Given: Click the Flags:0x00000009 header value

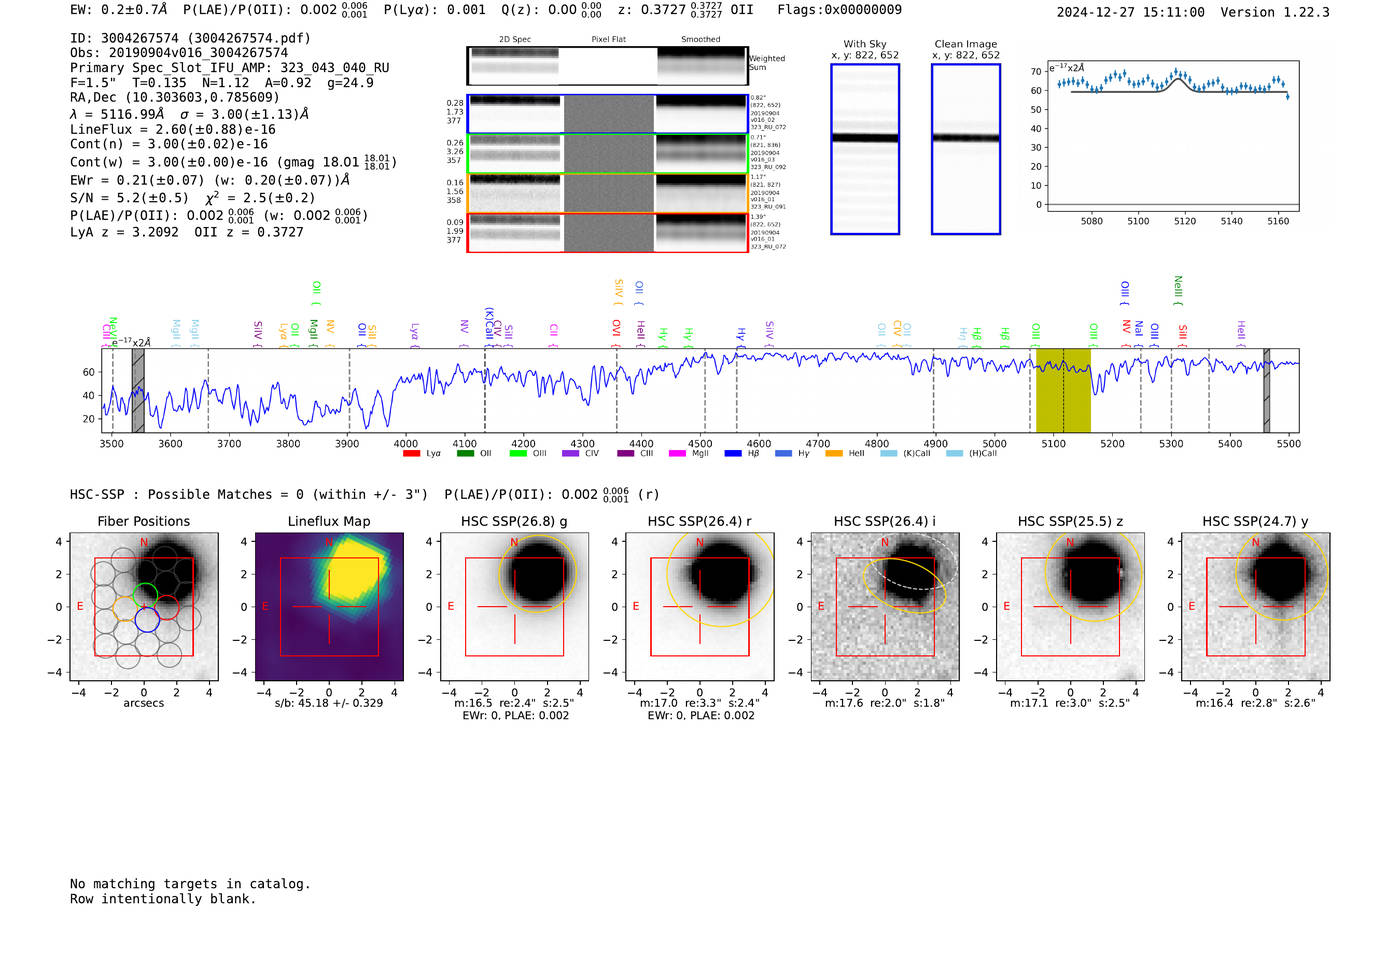Looking at the screenshot, I should pyautogui.click(x=839, y=10).
